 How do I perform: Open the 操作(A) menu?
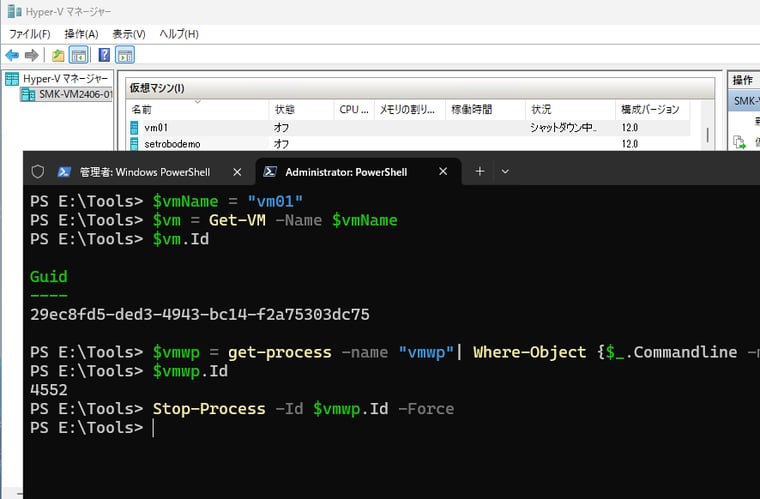[x=81, y=34]
